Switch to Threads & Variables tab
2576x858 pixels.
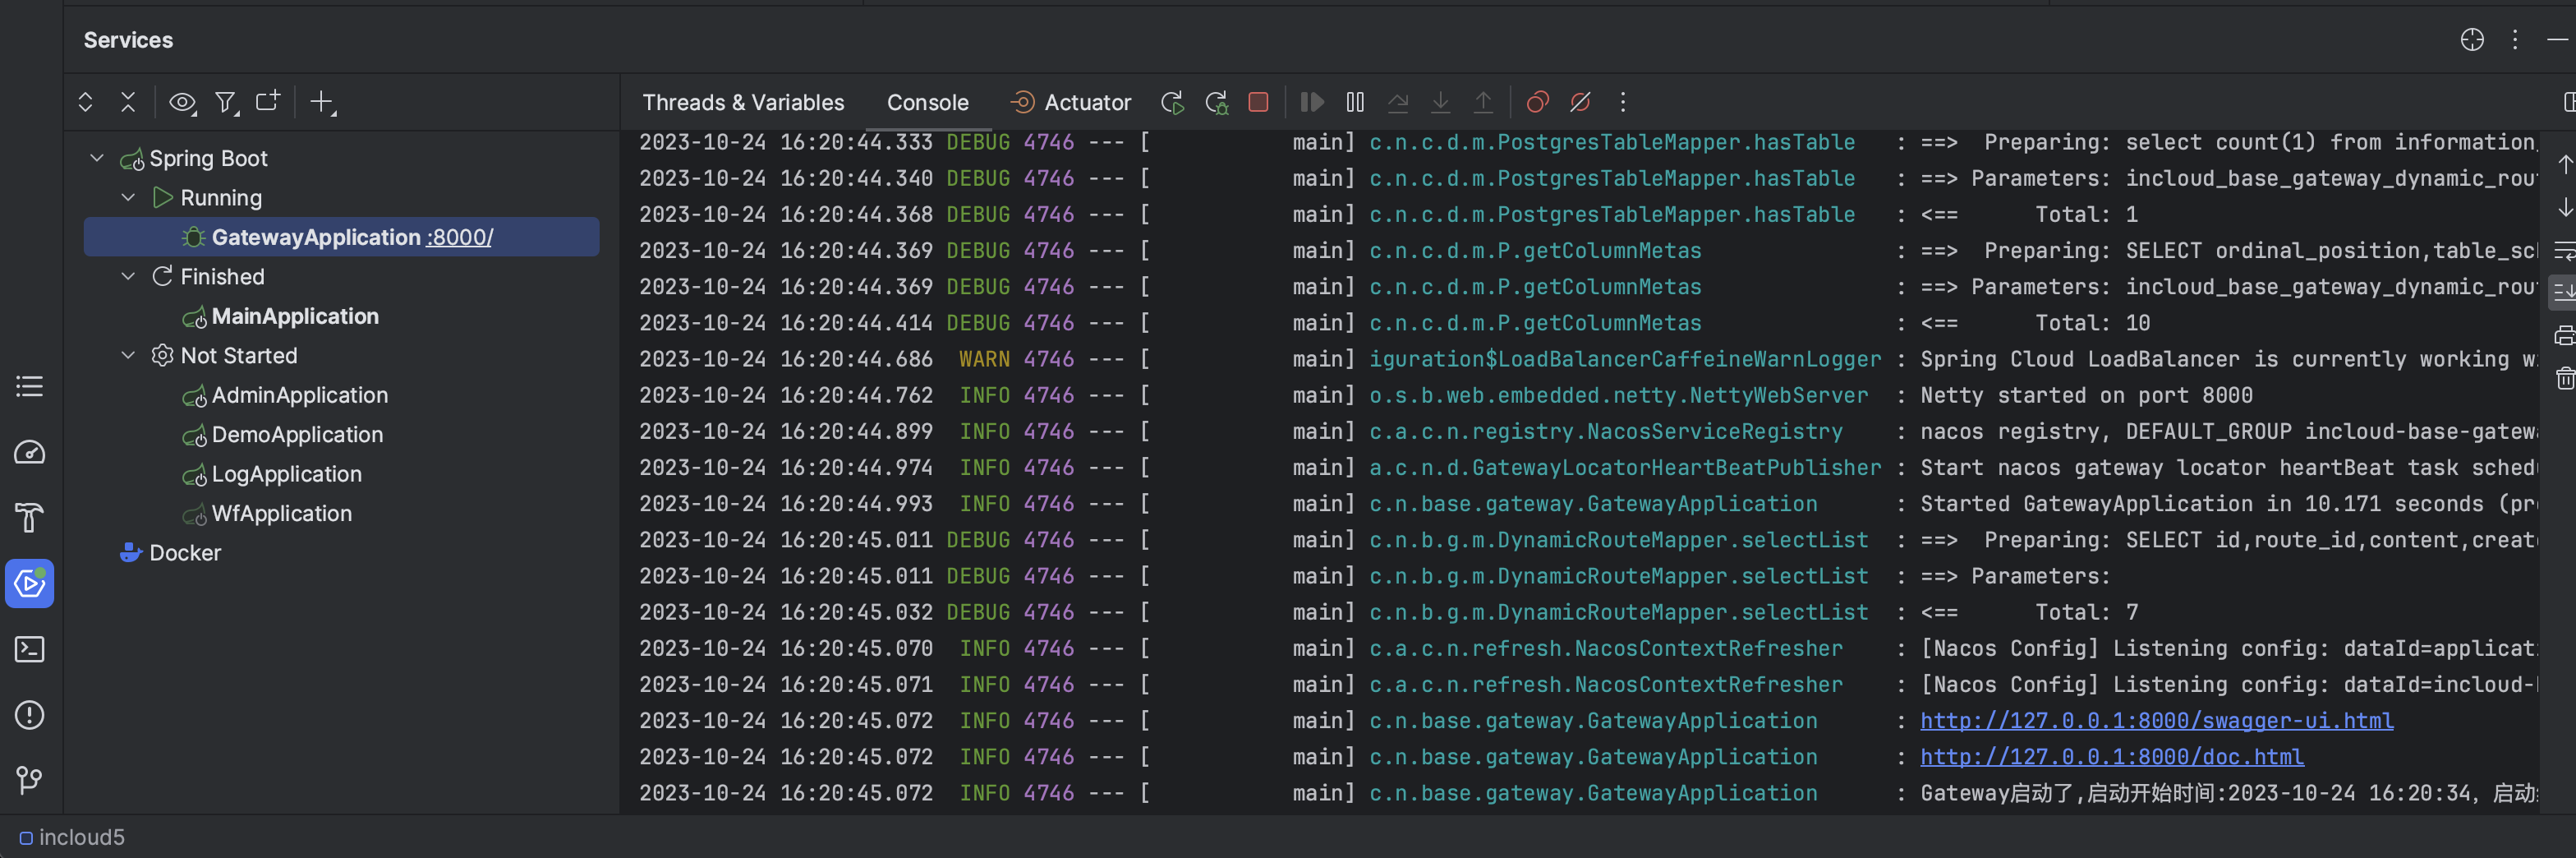point(743,102)
